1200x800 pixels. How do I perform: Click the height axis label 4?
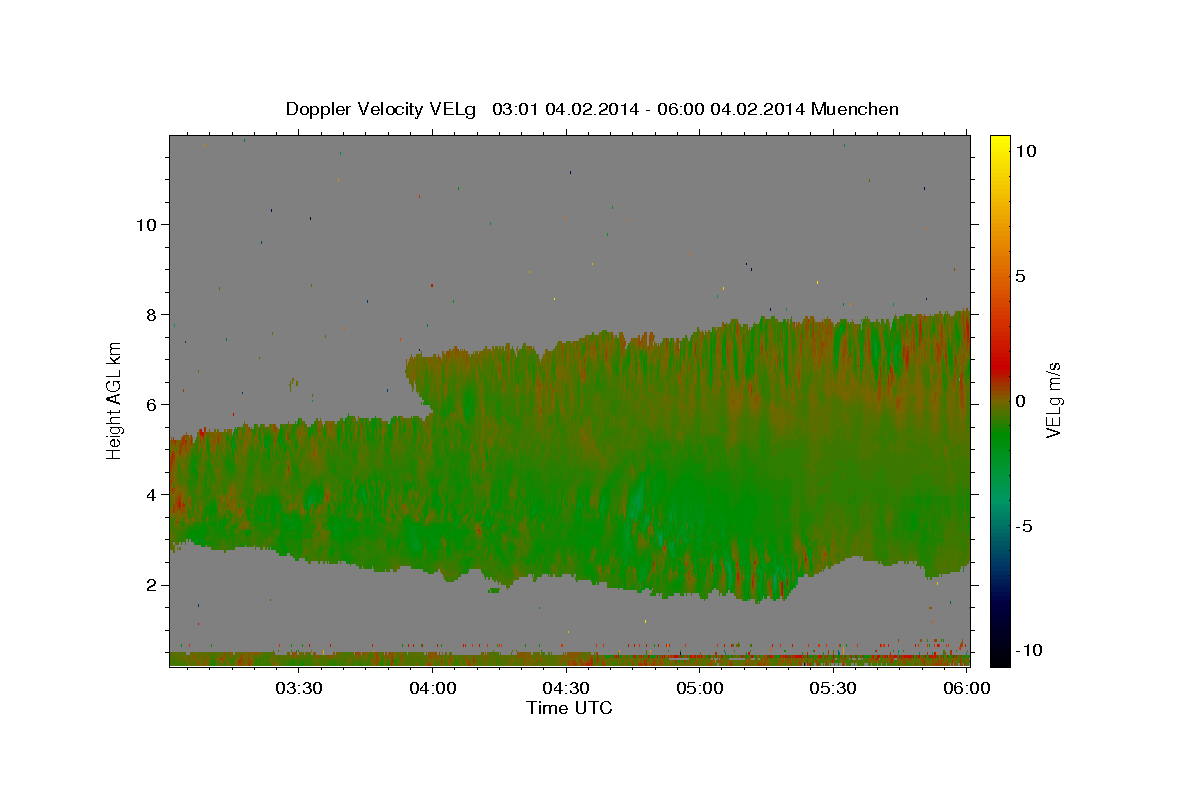pos(151,494)
